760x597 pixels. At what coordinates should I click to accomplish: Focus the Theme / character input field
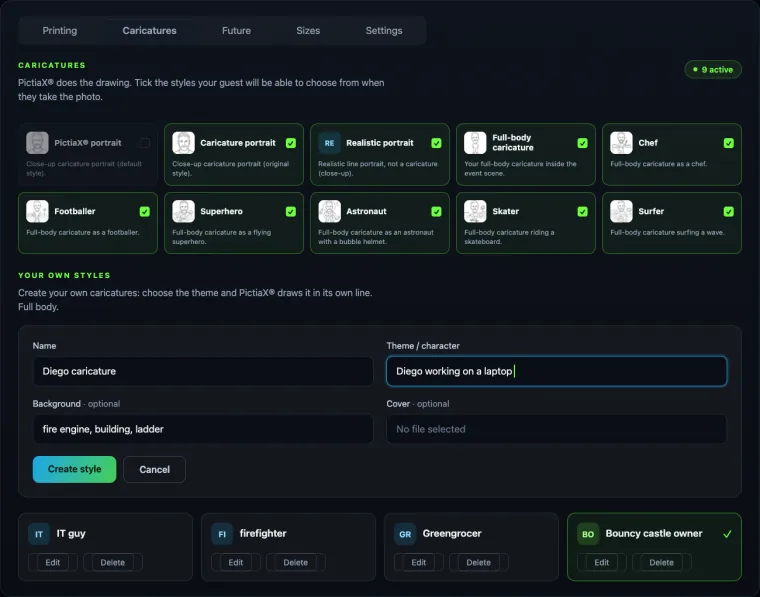point(556,371)
